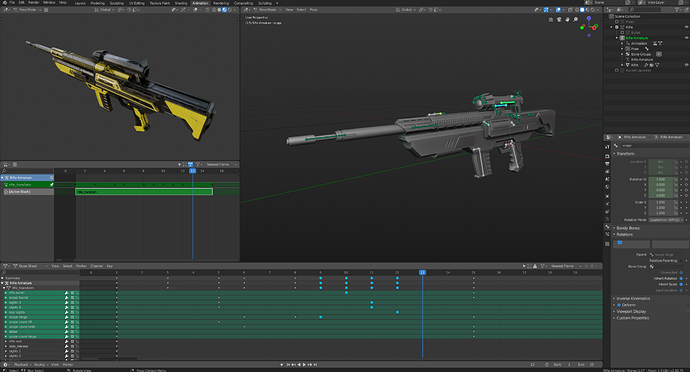Expand the Inverse Kinematics panel
The width and height of the screenshot is (690, 372).
632,298
